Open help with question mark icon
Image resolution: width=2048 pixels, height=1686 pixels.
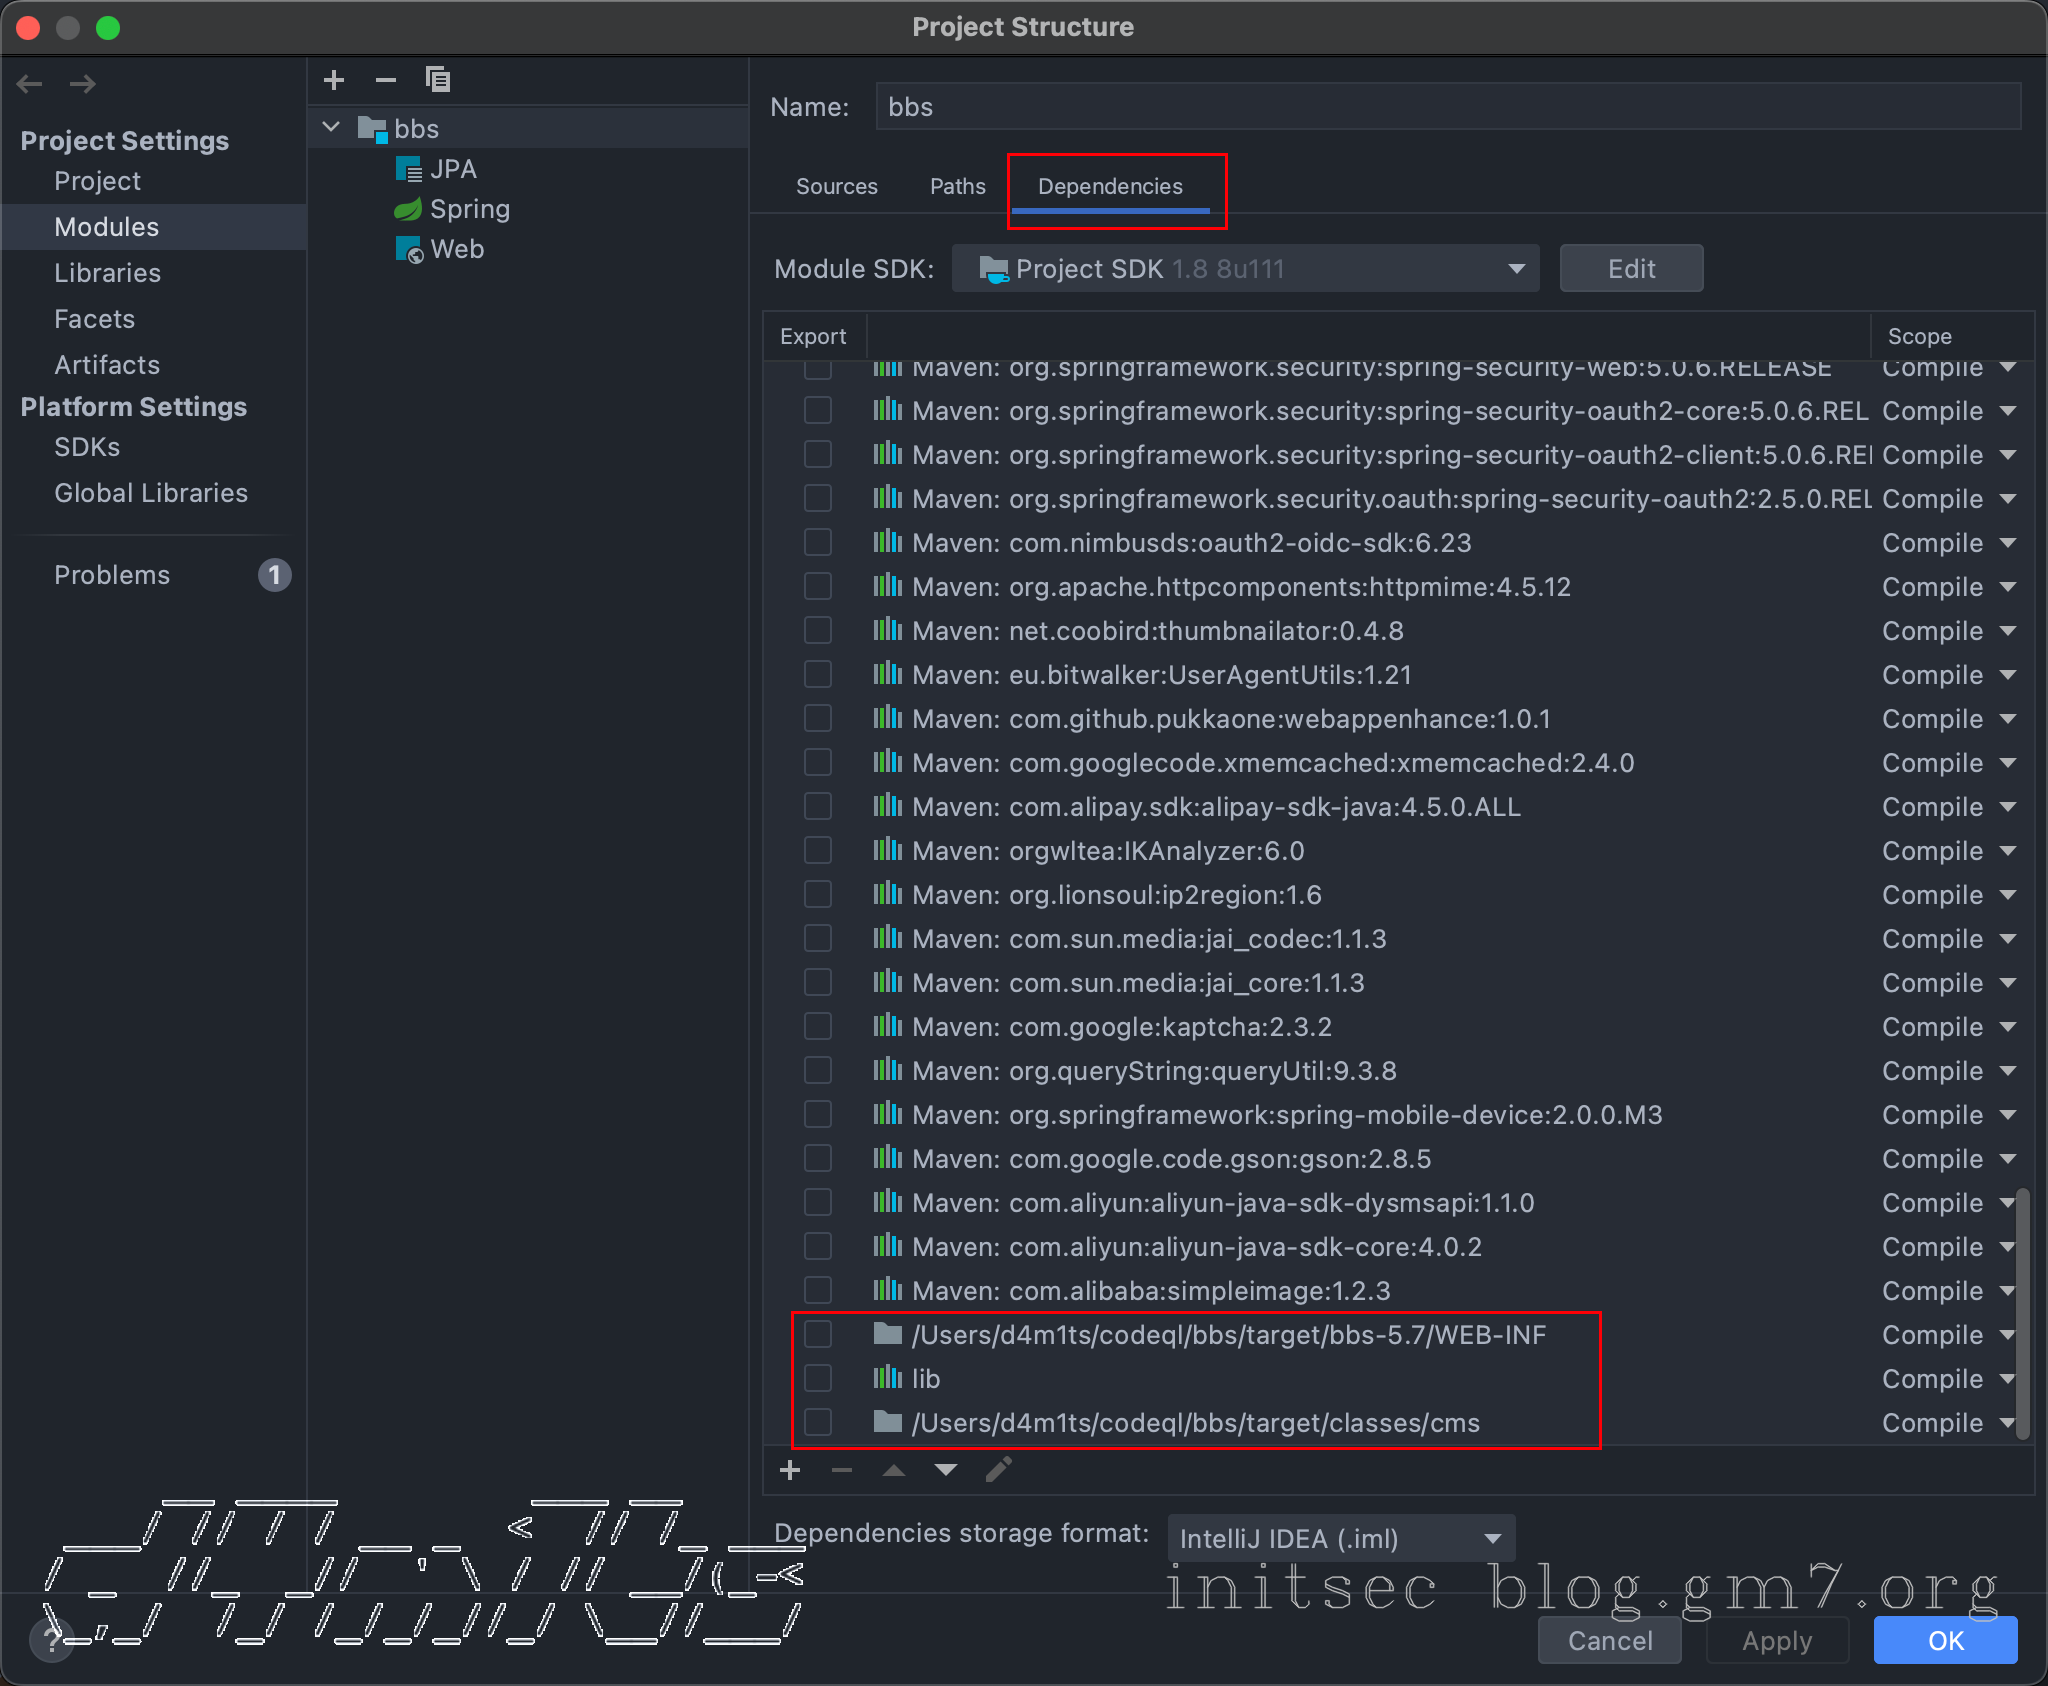50,1640
